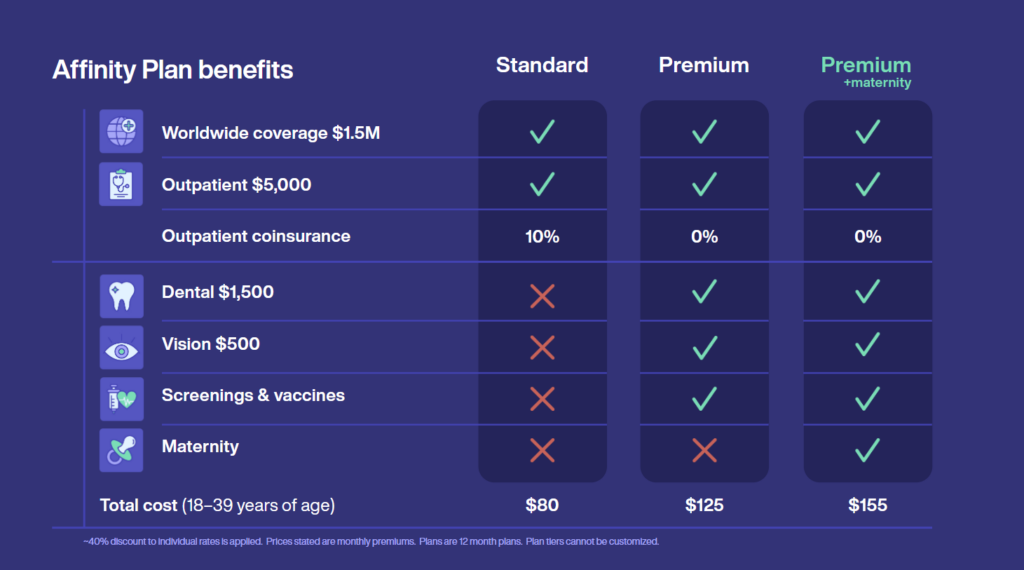Click Standard's red X for Screenings & vaccines
Screen dimensions: 1024x570
click(x=542, y=399)
